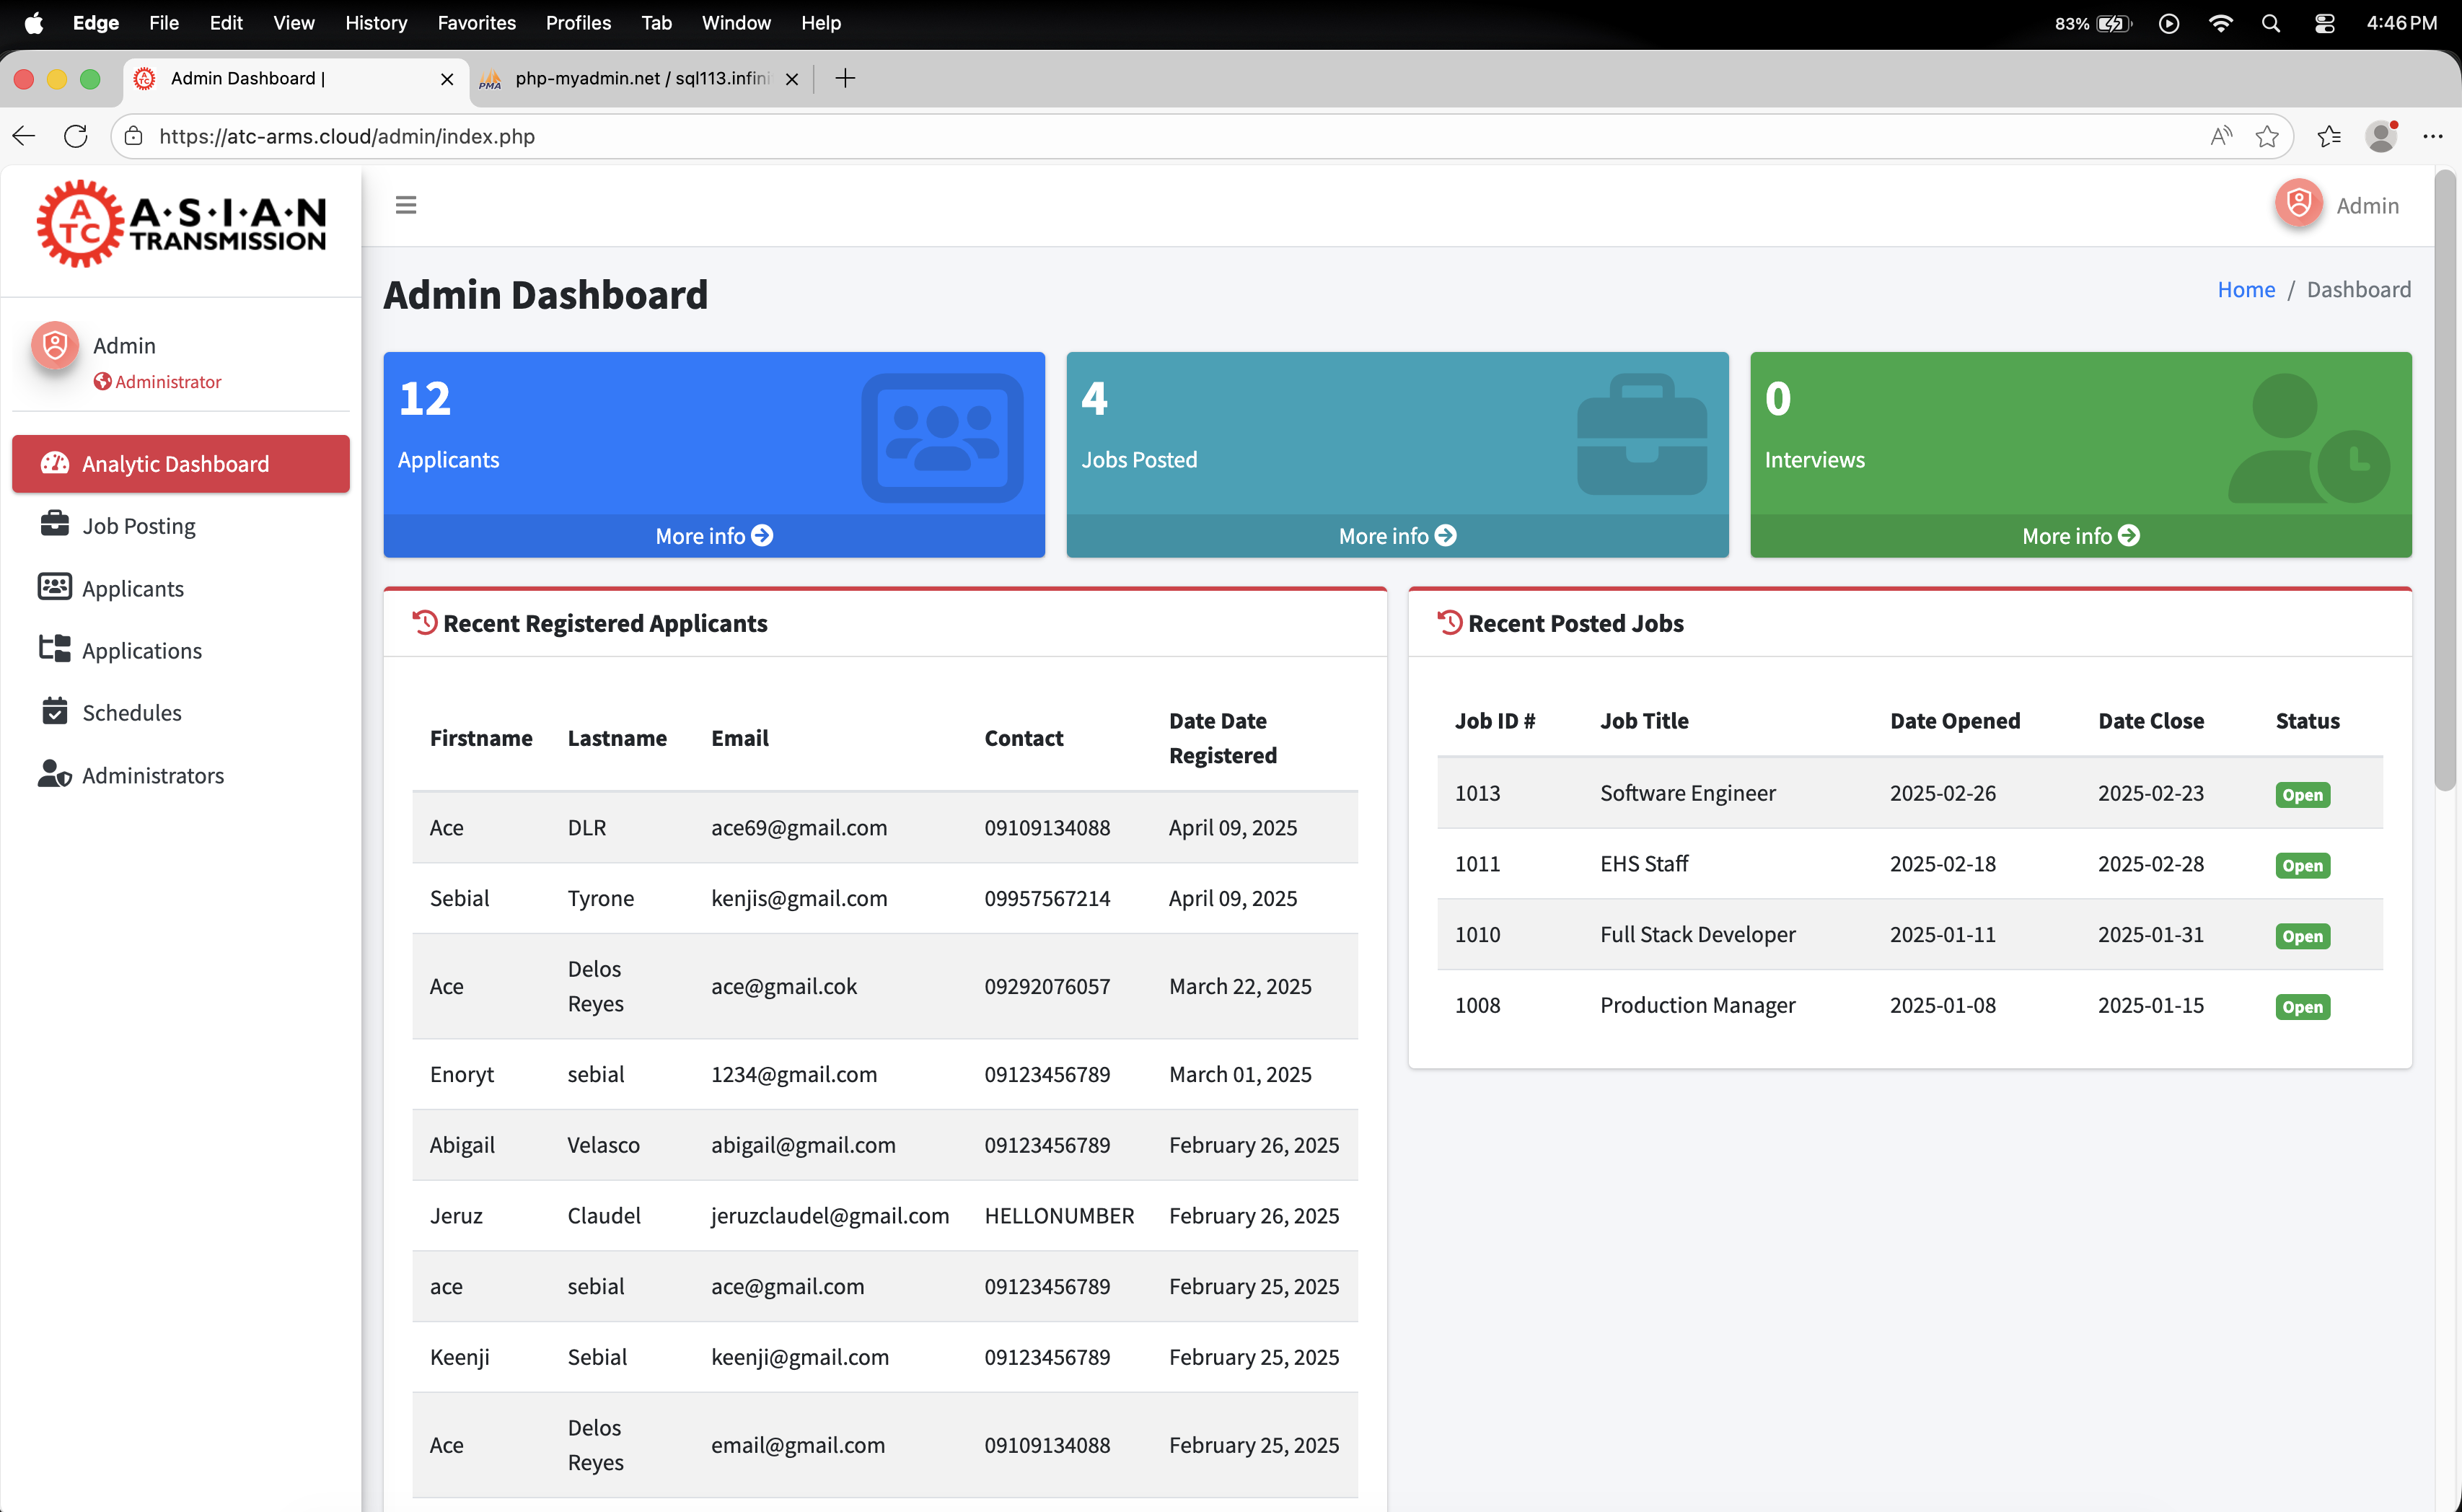Select the Analytic Dashboard sidebar item
Screen dimensions: 2462x1512
pos(180,463)
